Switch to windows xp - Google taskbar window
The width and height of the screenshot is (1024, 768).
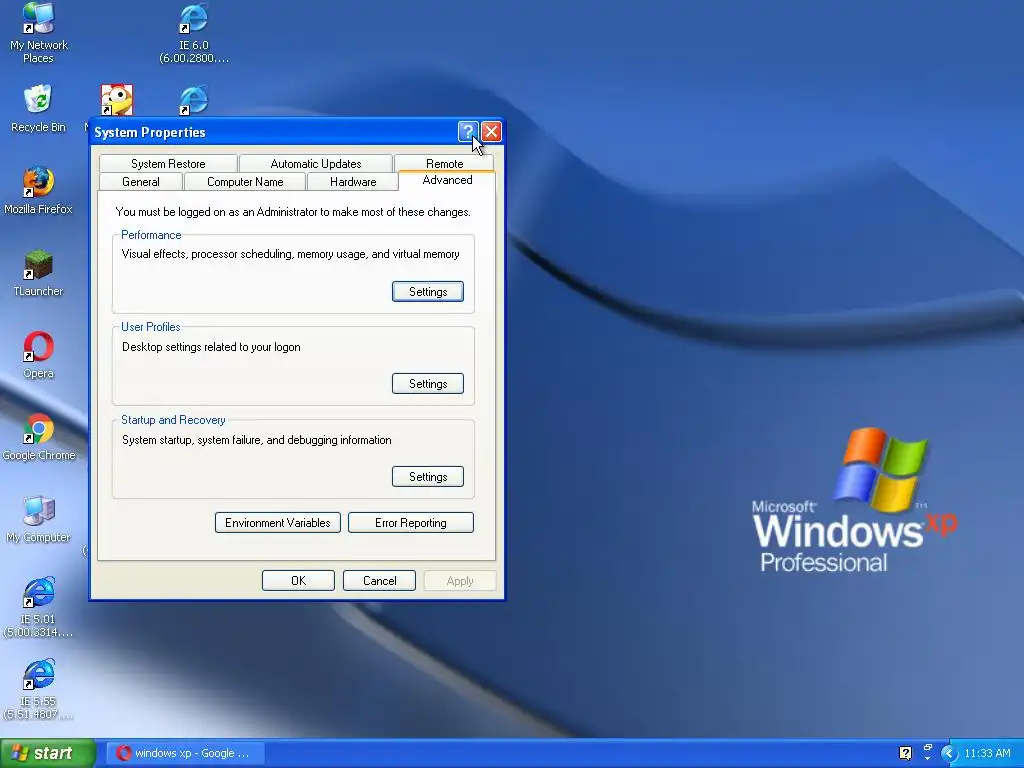pyautogui.click(x=186, y=753)
